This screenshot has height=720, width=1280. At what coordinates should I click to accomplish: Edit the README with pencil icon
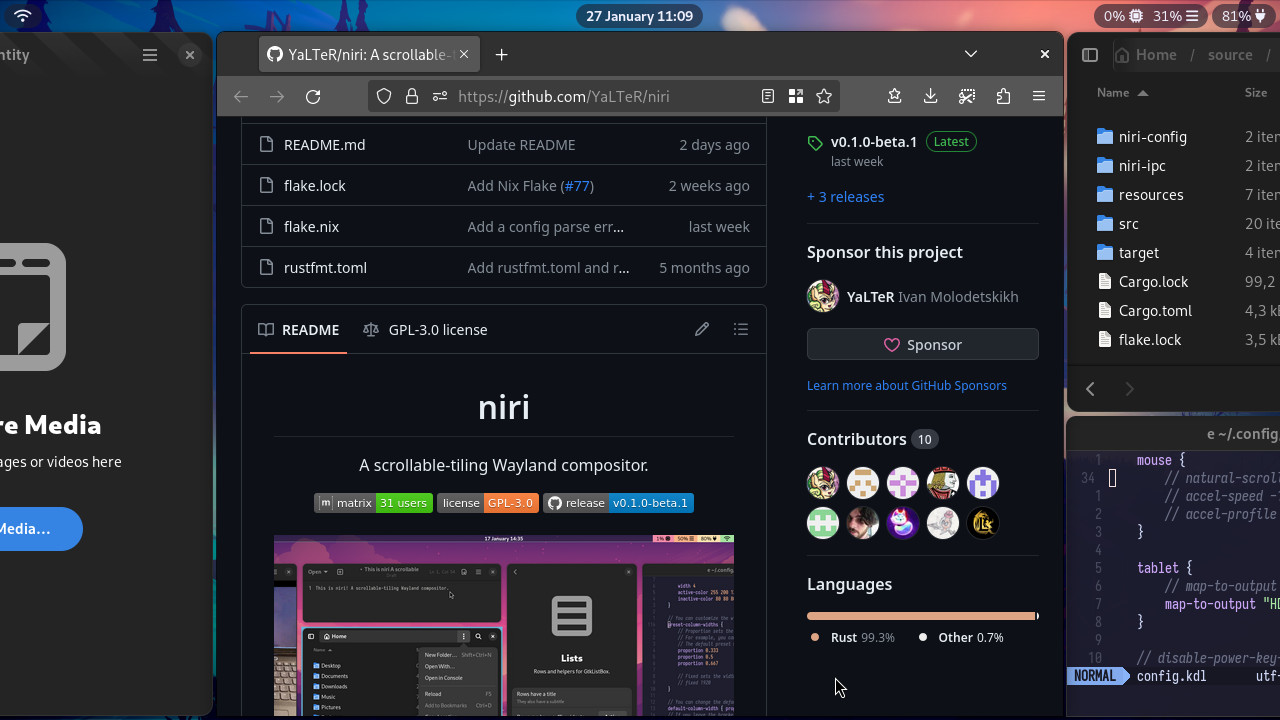click(x=702, y=329)
